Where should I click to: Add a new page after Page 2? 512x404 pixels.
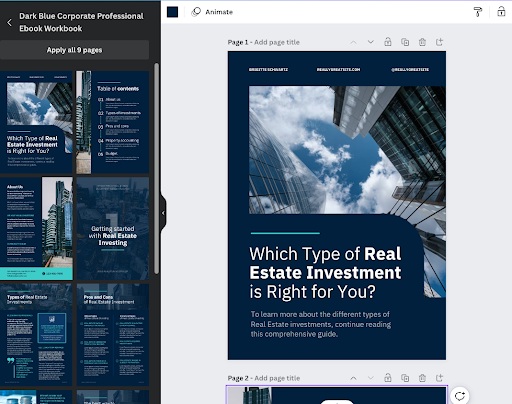point(439,378)
